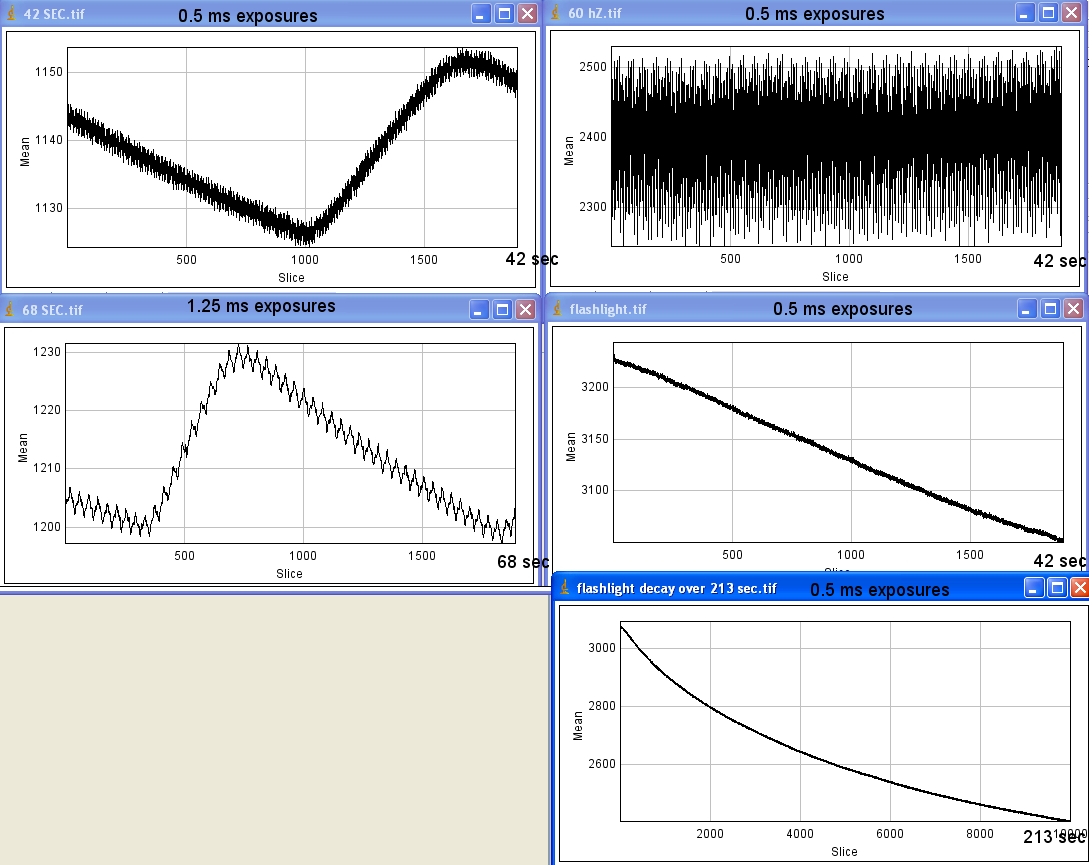This screenshot has height=865, width=1089.
Task: Close the flashlight decay over 213 sec.tif window
Action: coord(1078,587)
